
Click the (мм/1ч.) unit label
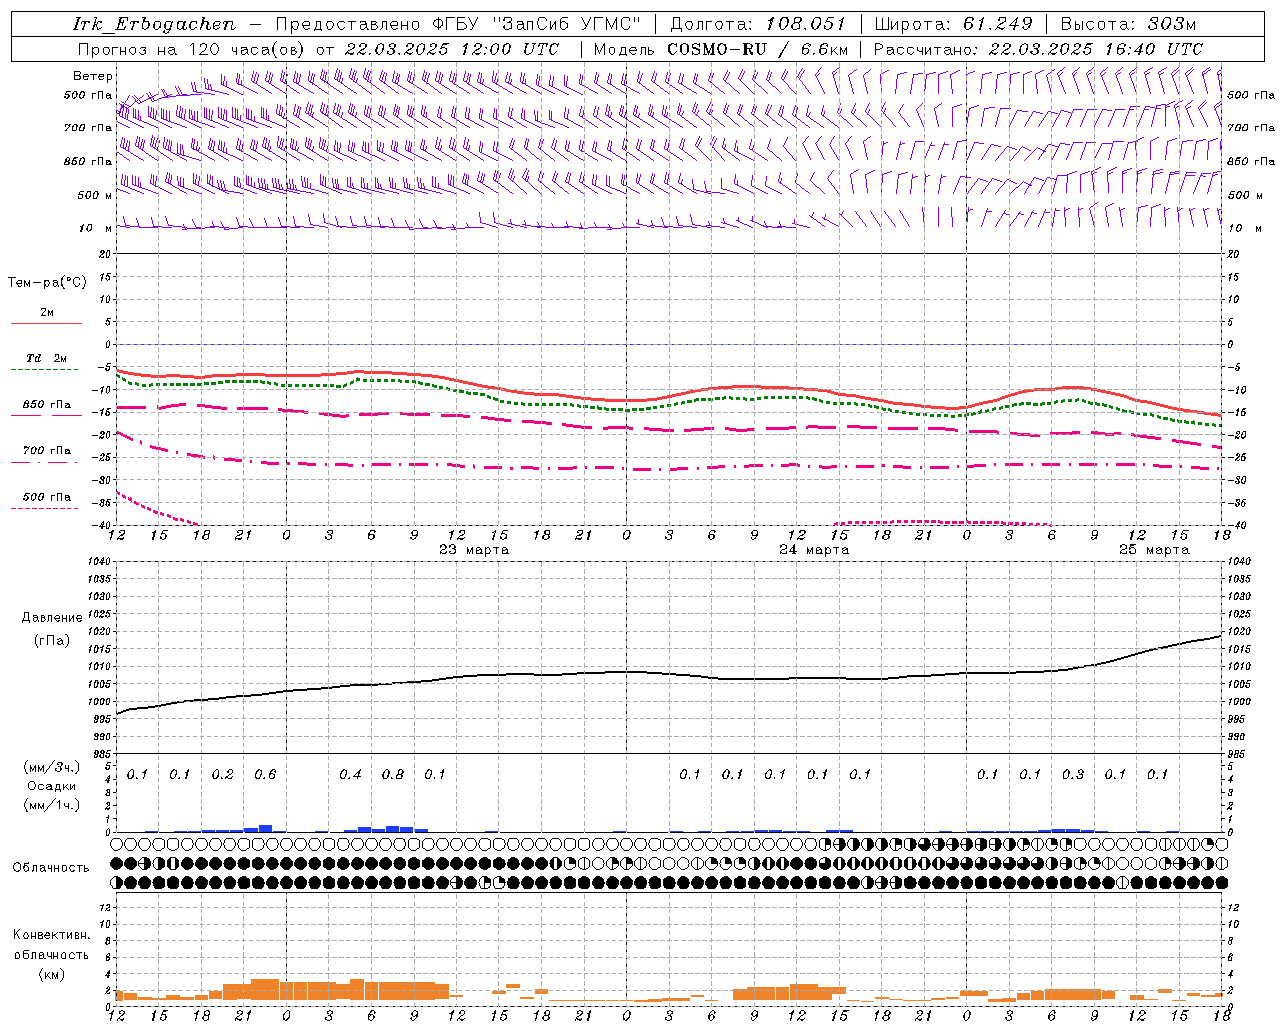(52, 804)
